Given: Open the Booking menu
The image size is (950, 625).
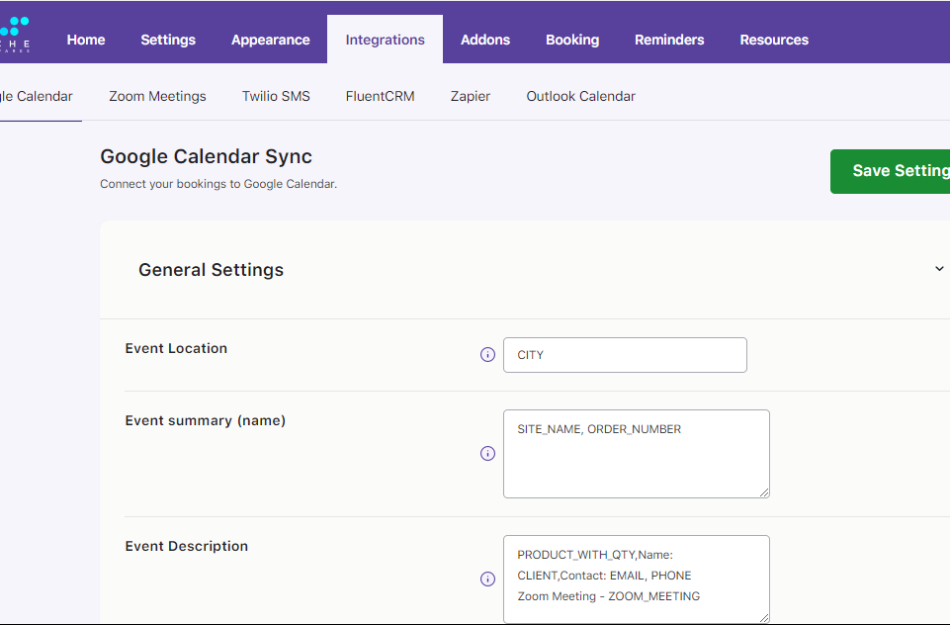Looking at the screenshot, I should (x=572, y=39).
